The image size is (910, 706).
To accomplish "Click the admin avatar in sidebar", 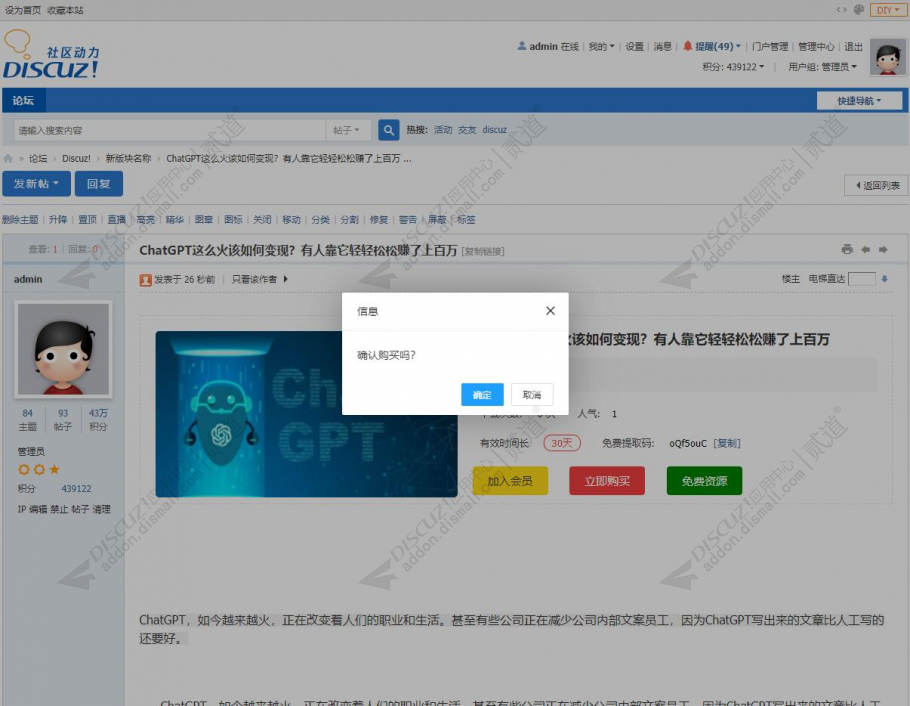I will [63, 349].
